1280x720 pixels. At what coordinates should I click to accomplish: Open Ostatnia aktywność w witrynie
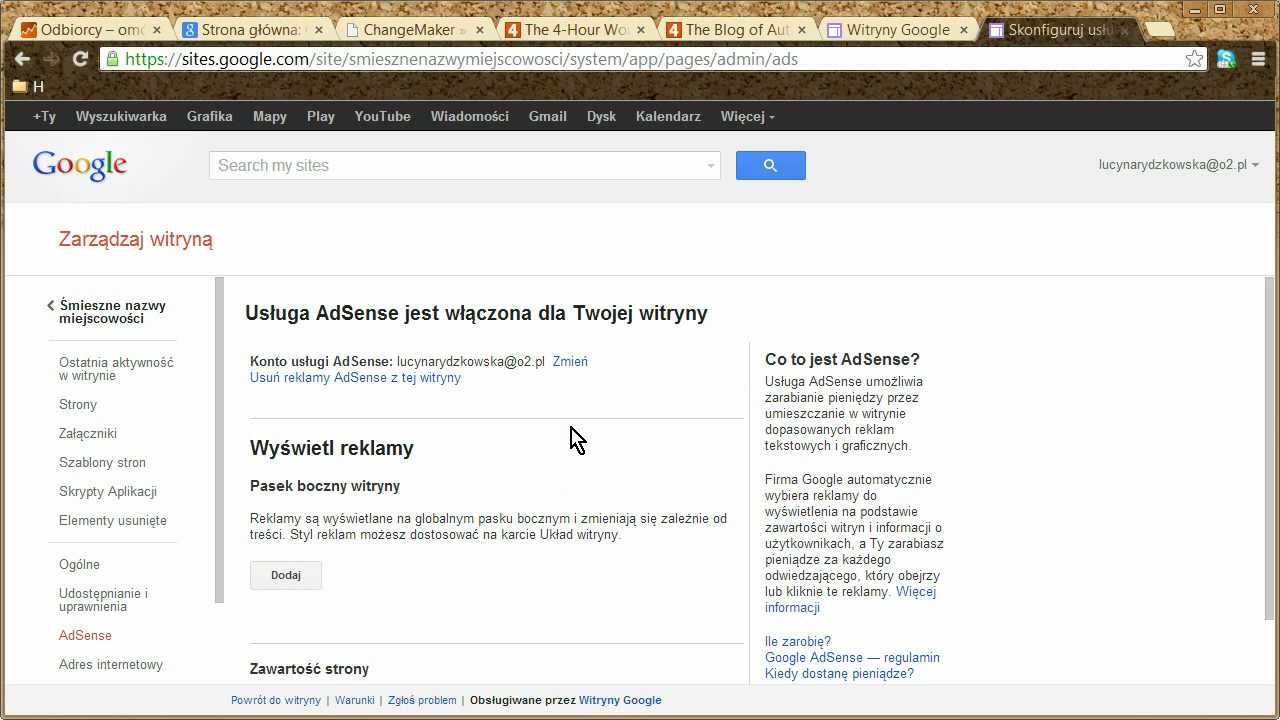click(116, 369)
